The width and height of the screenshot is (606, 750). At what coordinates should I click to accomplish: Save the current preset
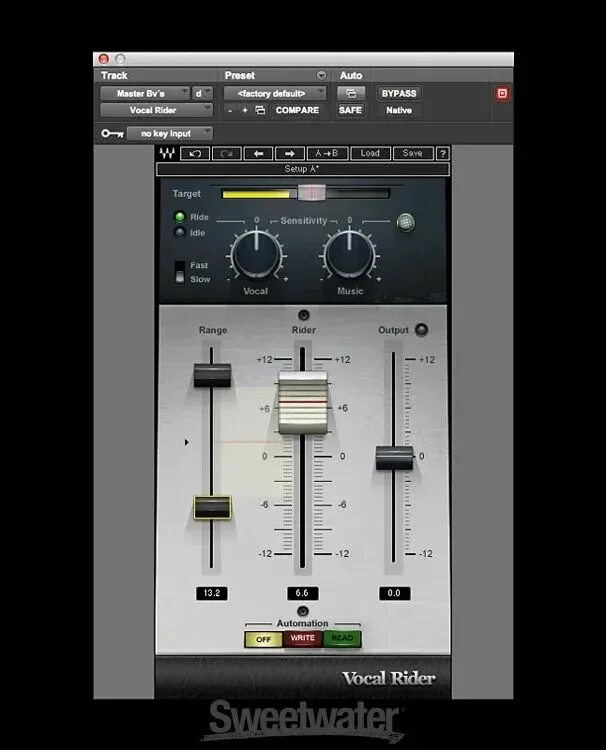click(x=412, y=153)
